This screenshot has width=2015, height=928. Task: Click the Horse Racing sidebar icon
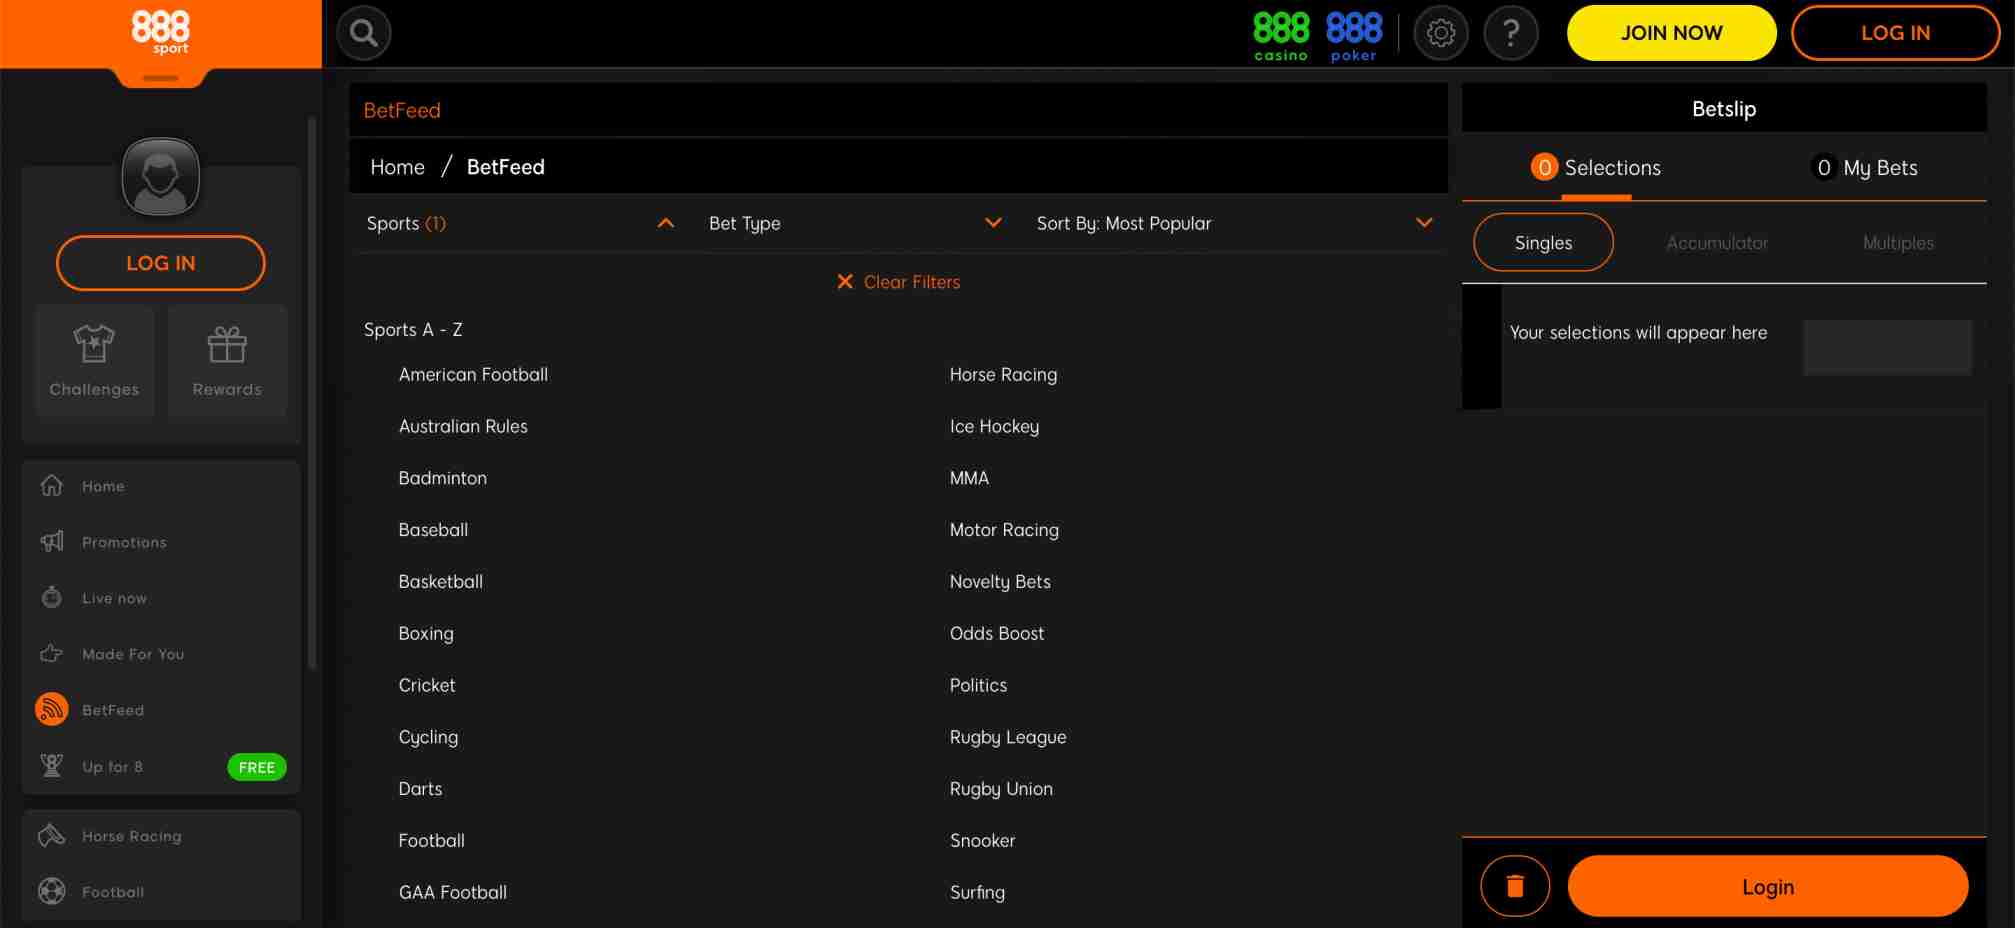click(x=52, y=835)
